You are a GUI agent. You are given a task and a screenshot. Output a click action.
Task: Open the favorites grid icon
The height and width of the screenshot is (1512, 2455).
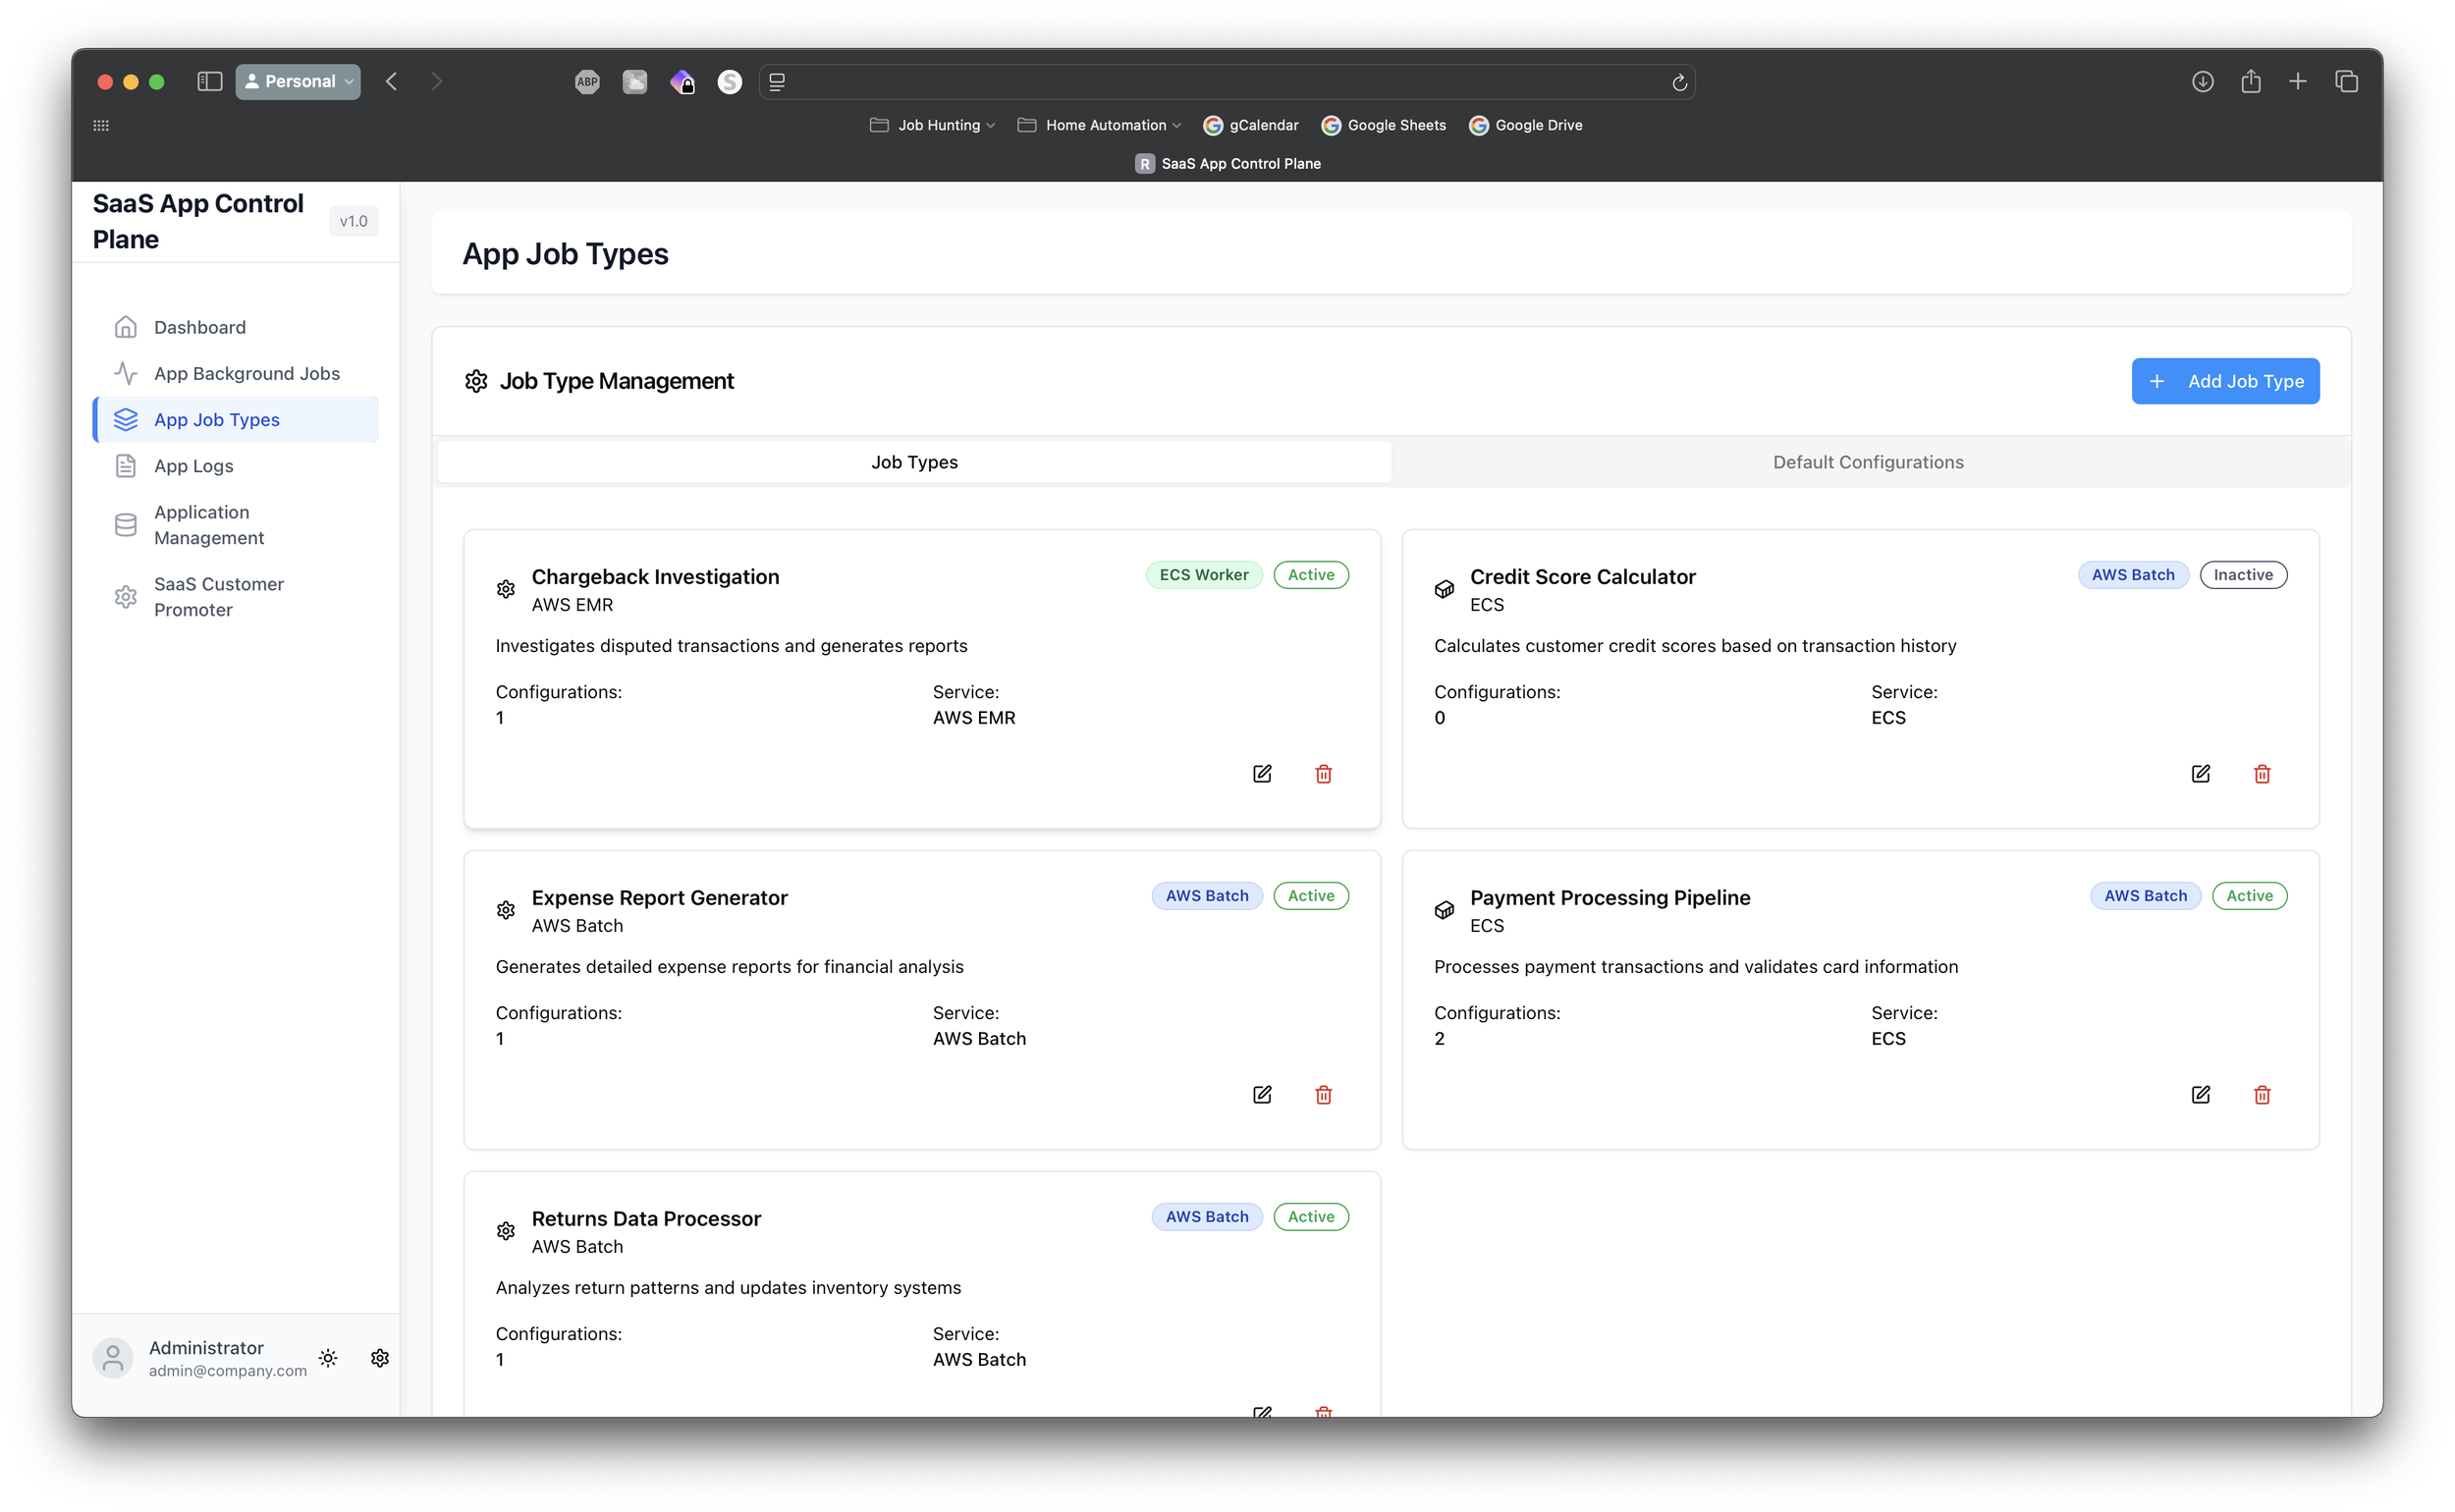click(x=101, y=125)
